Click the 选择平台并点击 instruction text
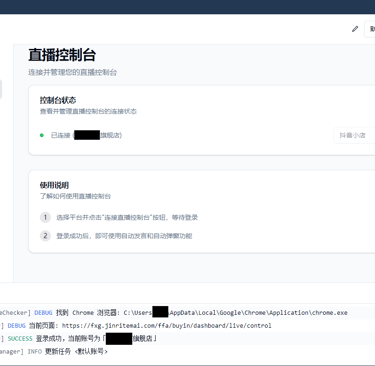The image size is (375, 366). (x=127, y=217)
